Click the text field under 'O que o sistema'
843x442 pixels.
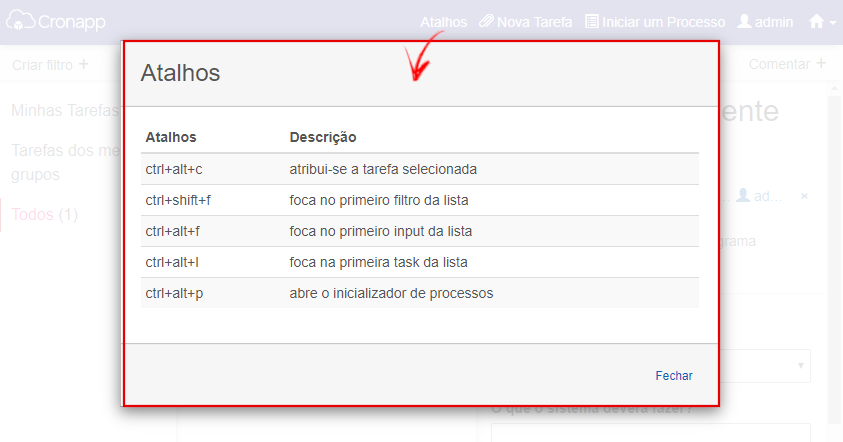click(x=651, y=433)
